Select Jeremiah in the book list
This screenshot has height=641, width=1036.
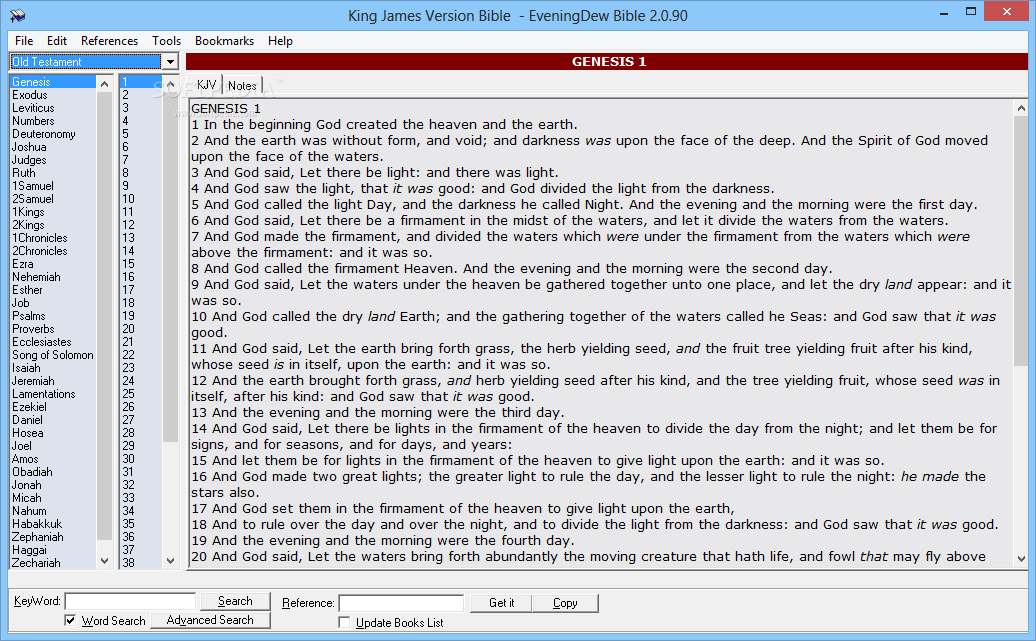click(x=53, y=381)
